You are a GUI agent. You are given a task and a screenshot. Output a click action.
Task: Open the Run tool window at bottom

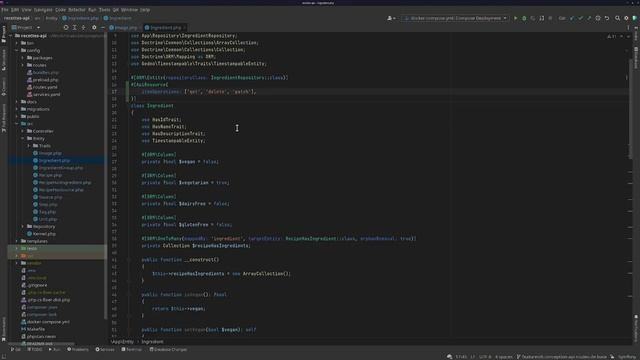click(54, 349)
